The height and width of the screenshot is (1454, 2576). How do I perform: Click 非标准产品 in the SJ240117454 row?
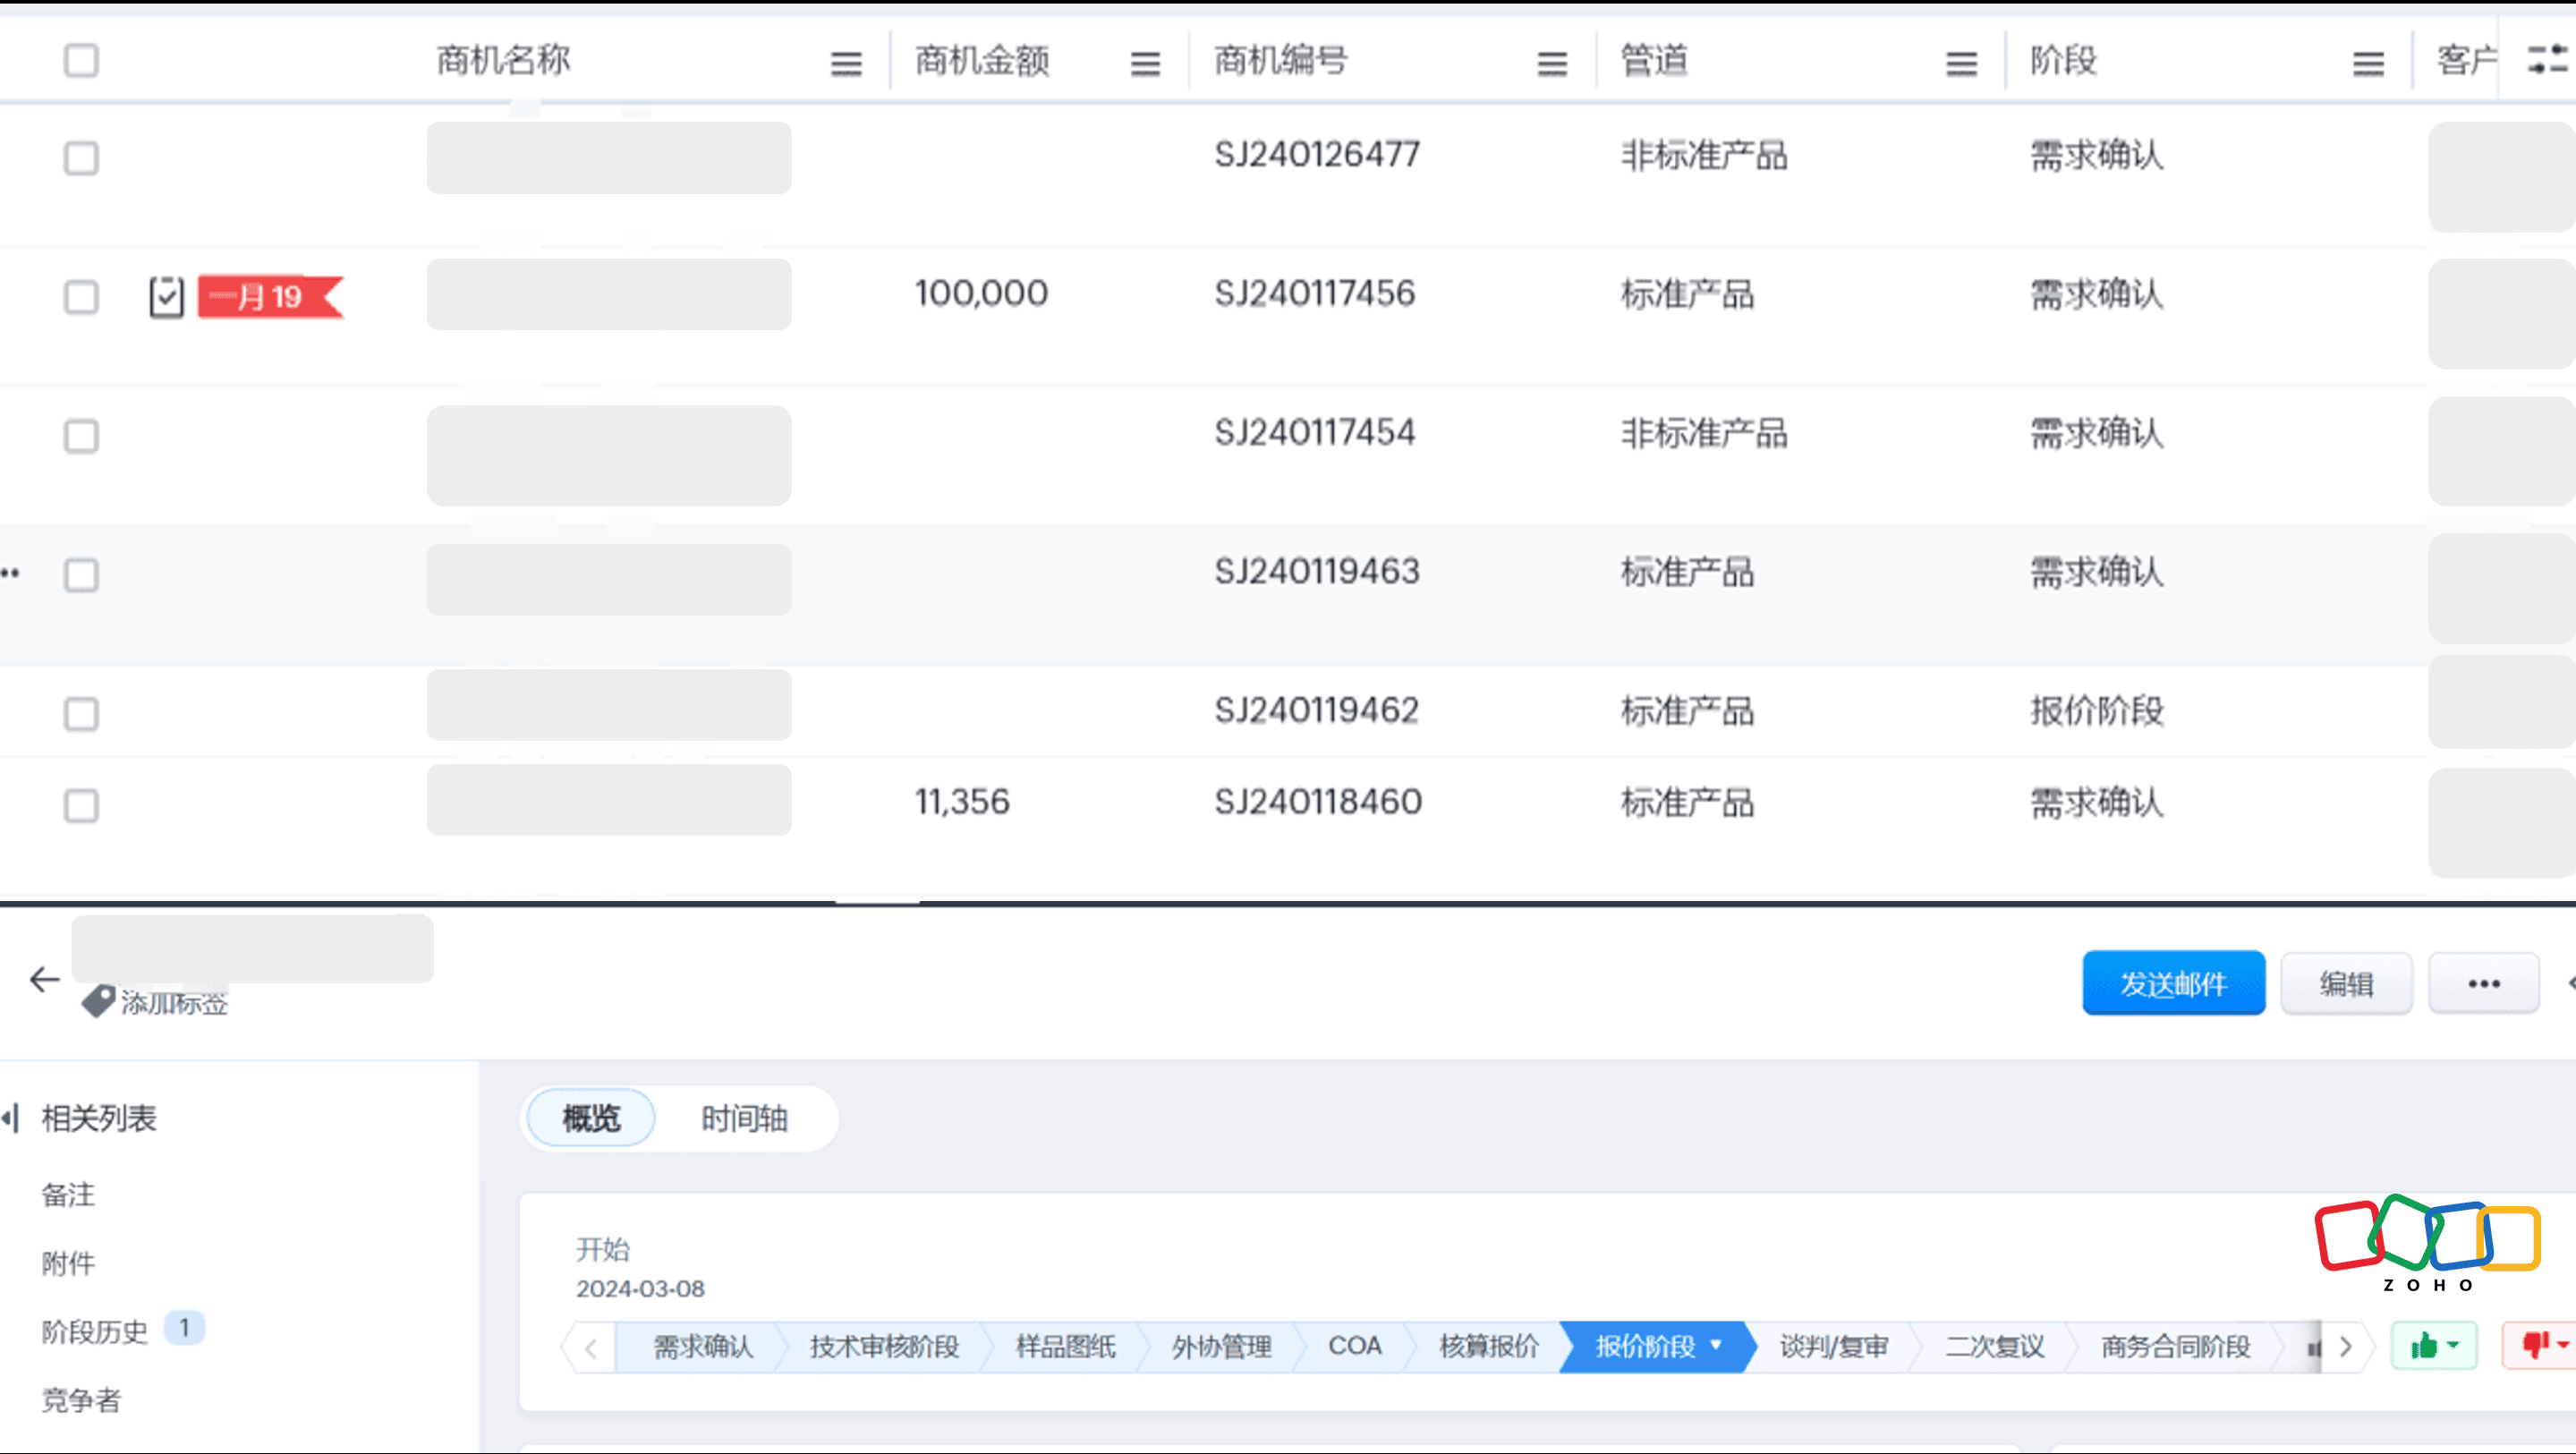[1704, 433]
